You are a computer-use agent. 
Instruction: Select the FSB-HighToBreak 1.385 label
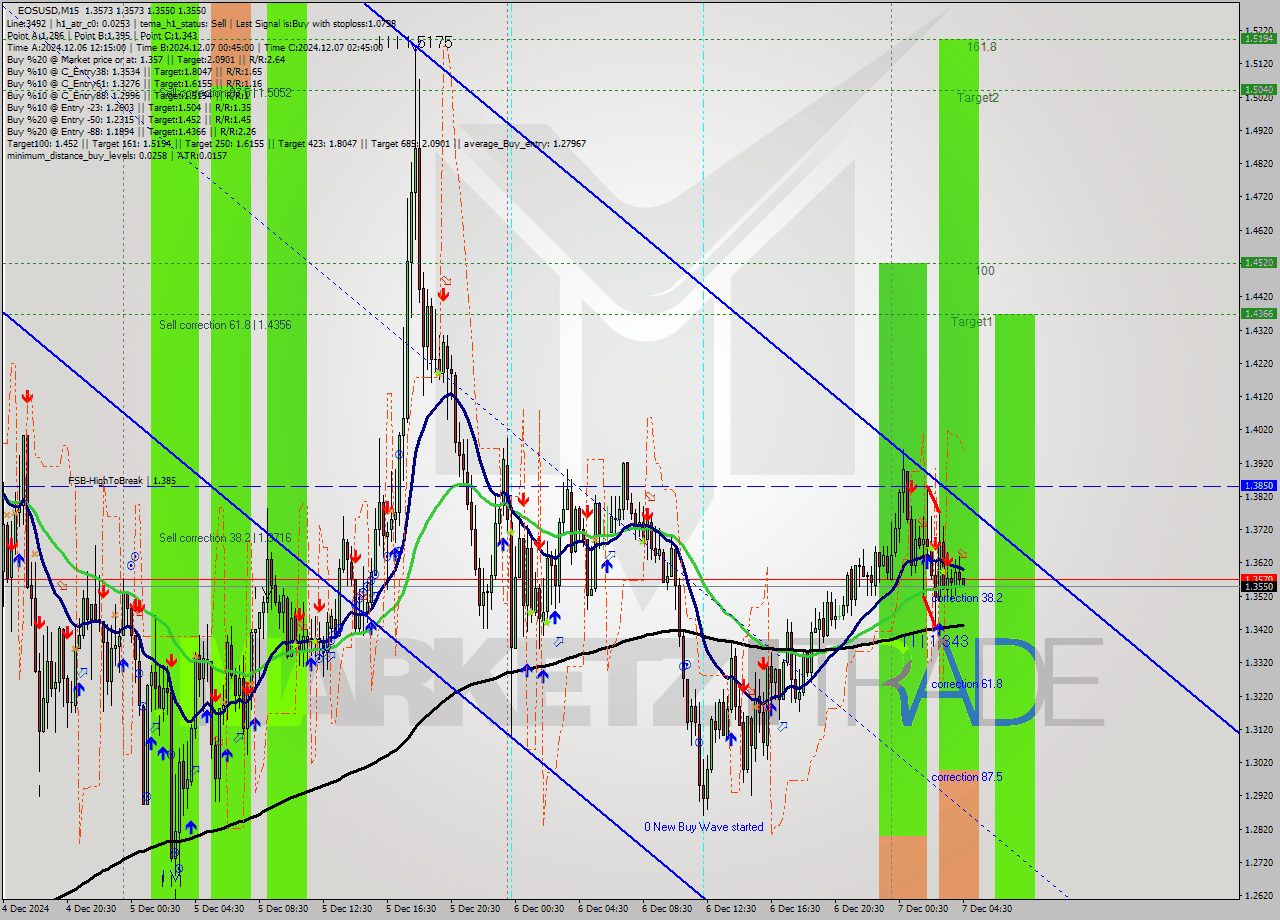pos(122,481)
